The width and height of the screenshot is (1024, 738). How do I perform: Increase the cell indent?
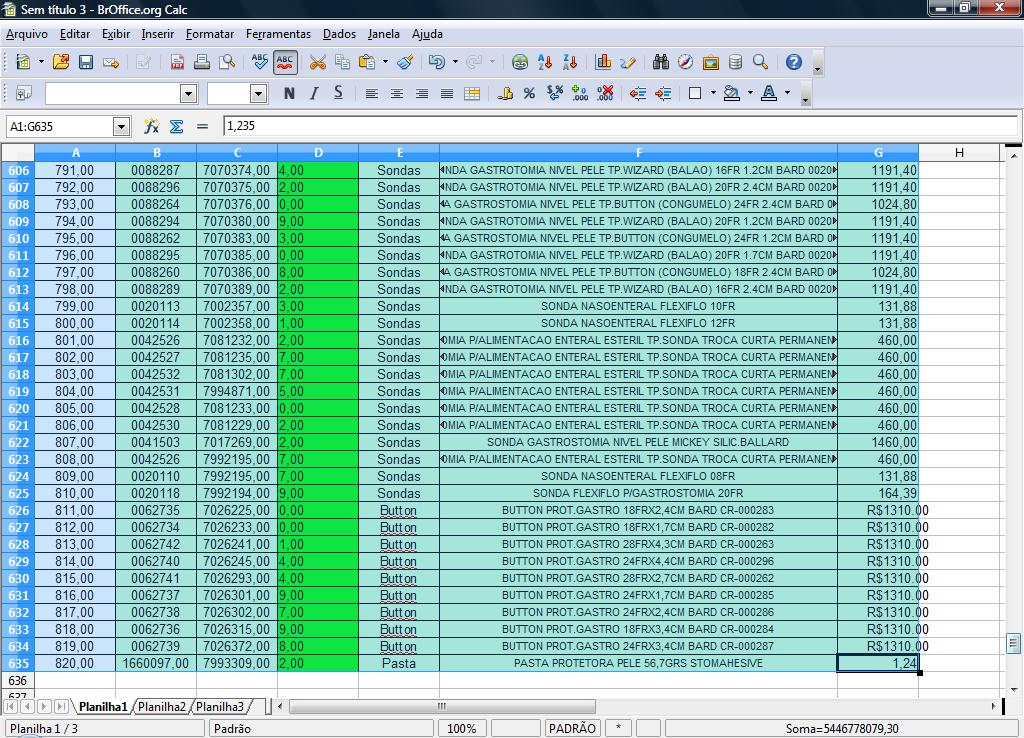[x=663, y=93]
